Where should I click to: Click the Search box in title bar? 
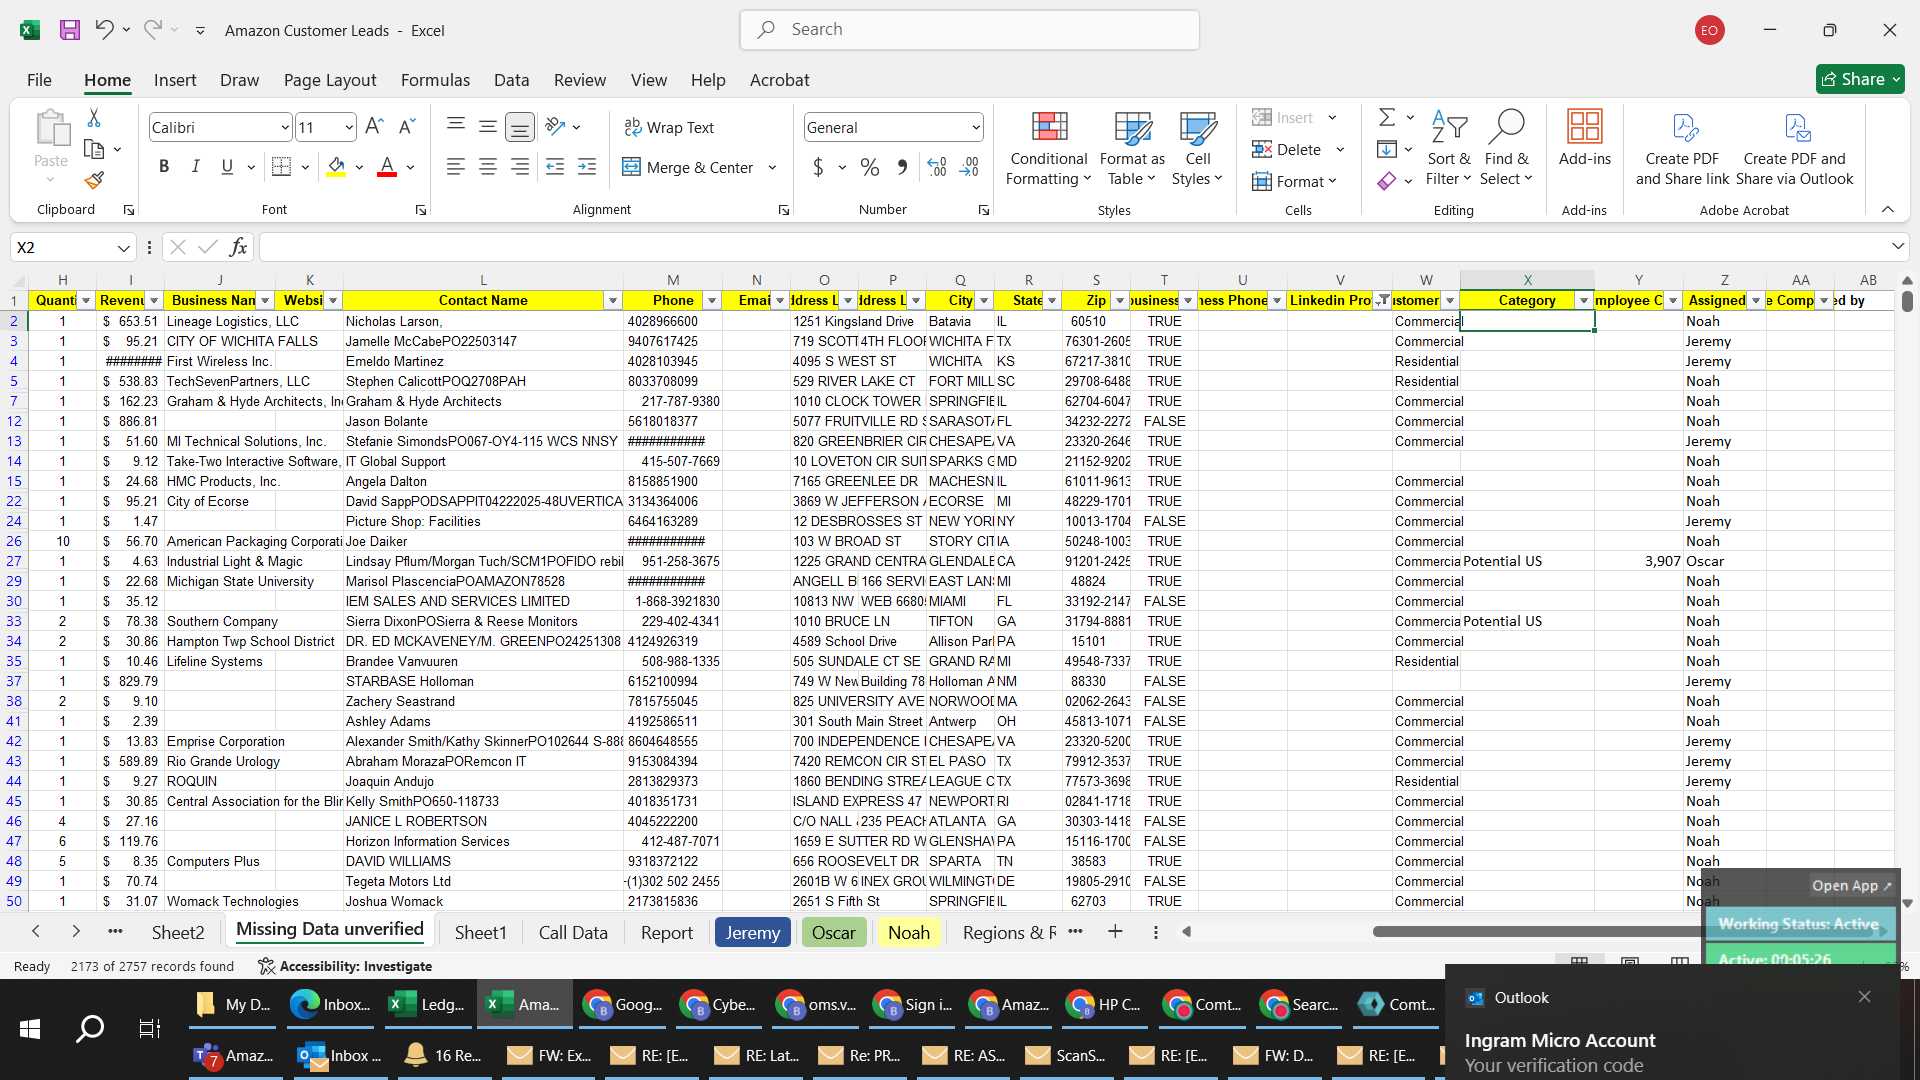pyautogui.click(x=969, y=30)
